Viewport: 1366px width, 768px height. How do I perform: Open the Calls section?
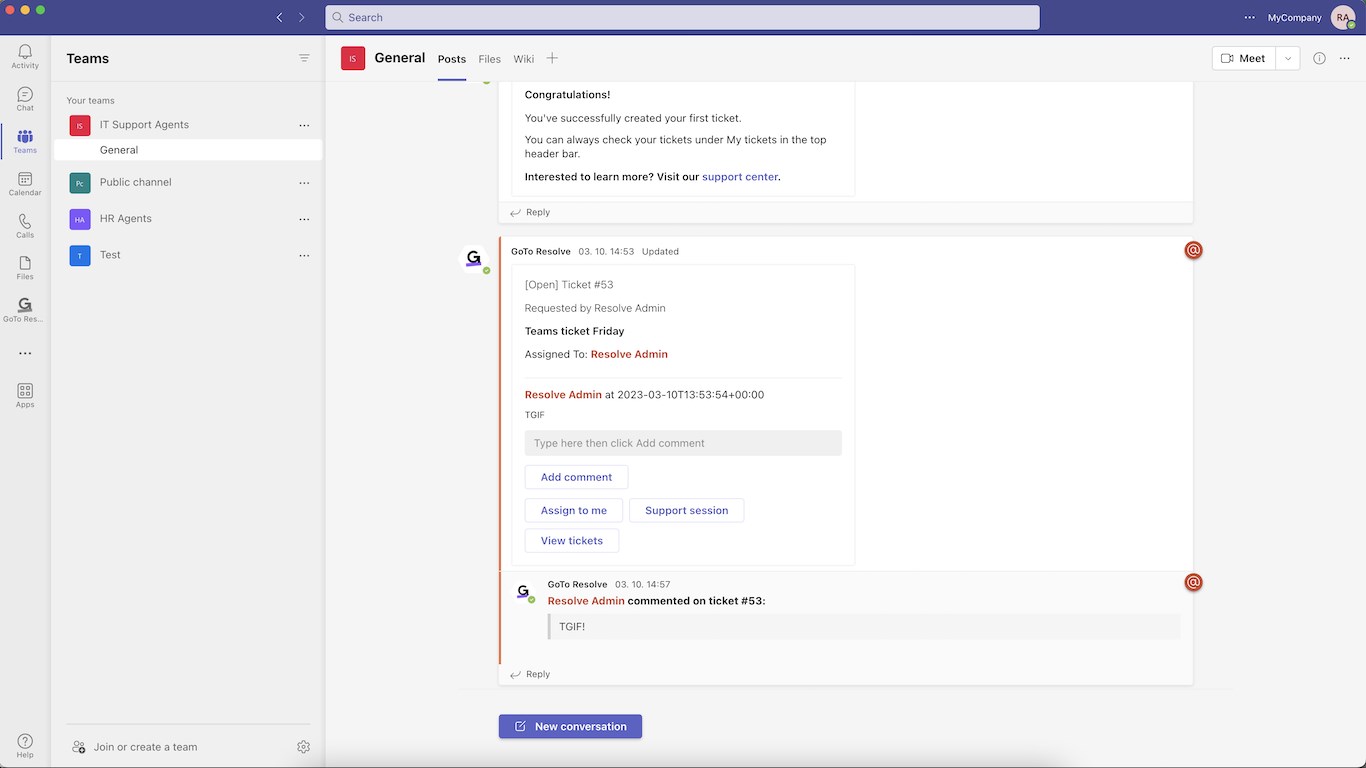(x=25, y=226)
